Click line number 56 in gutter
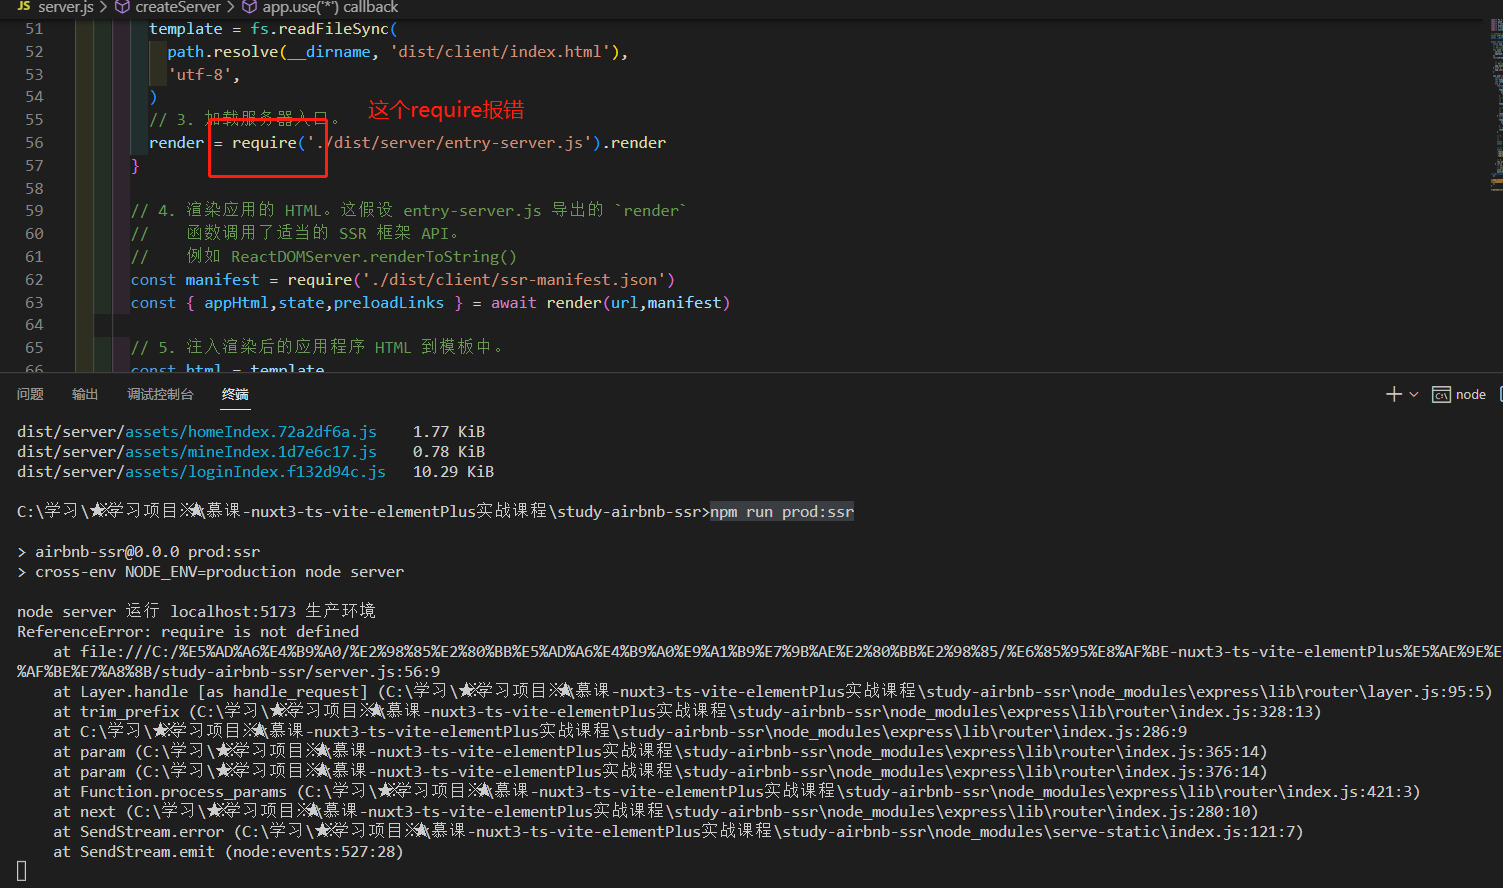1503x888 pixels. coord(34,142)
